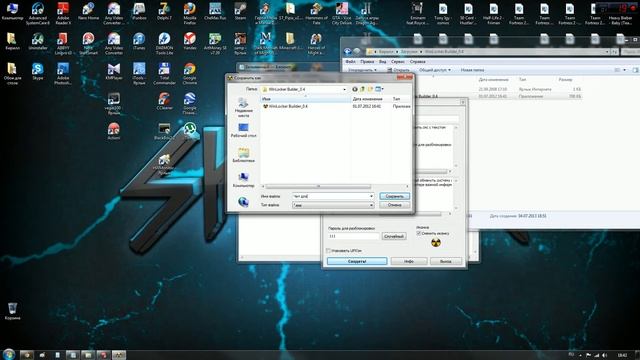Toggle the Explorer preview pane icon

[635, 70]
